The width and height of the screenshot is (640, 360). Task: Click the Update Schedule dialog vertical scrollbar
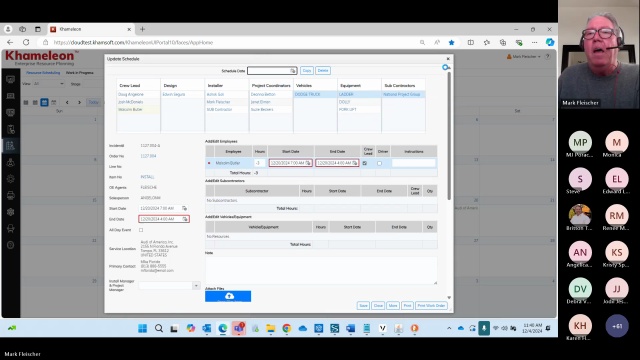click(449, 136)
